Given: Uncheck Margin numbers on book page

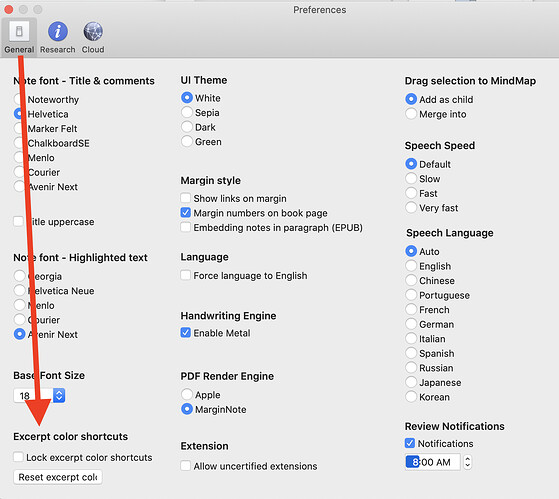Looking at the screenshot, I should click(x=185, y=212).
